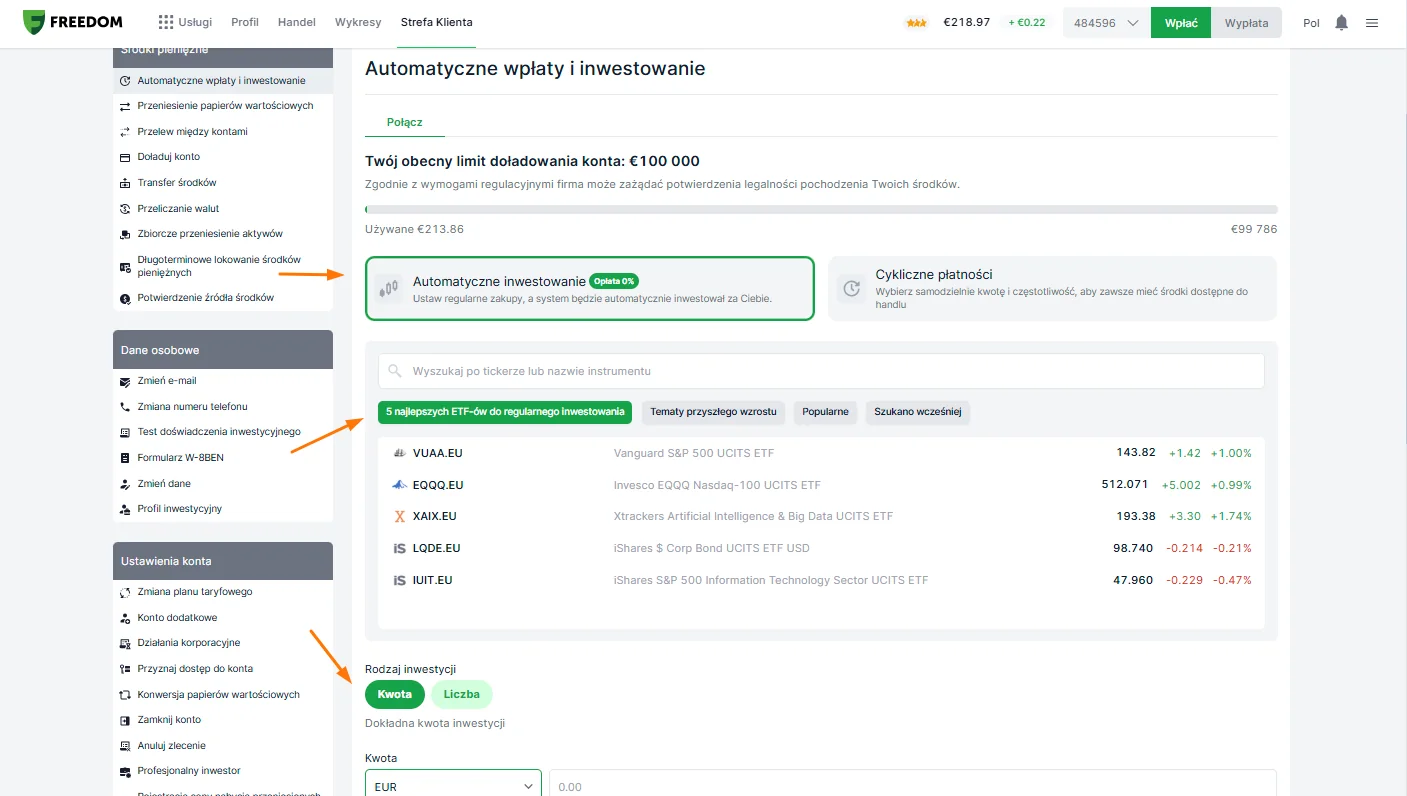This screenshot has width=1407, height=796.
Task: Click Zmiana numeru telefonu phone icon
Action: 125,407
